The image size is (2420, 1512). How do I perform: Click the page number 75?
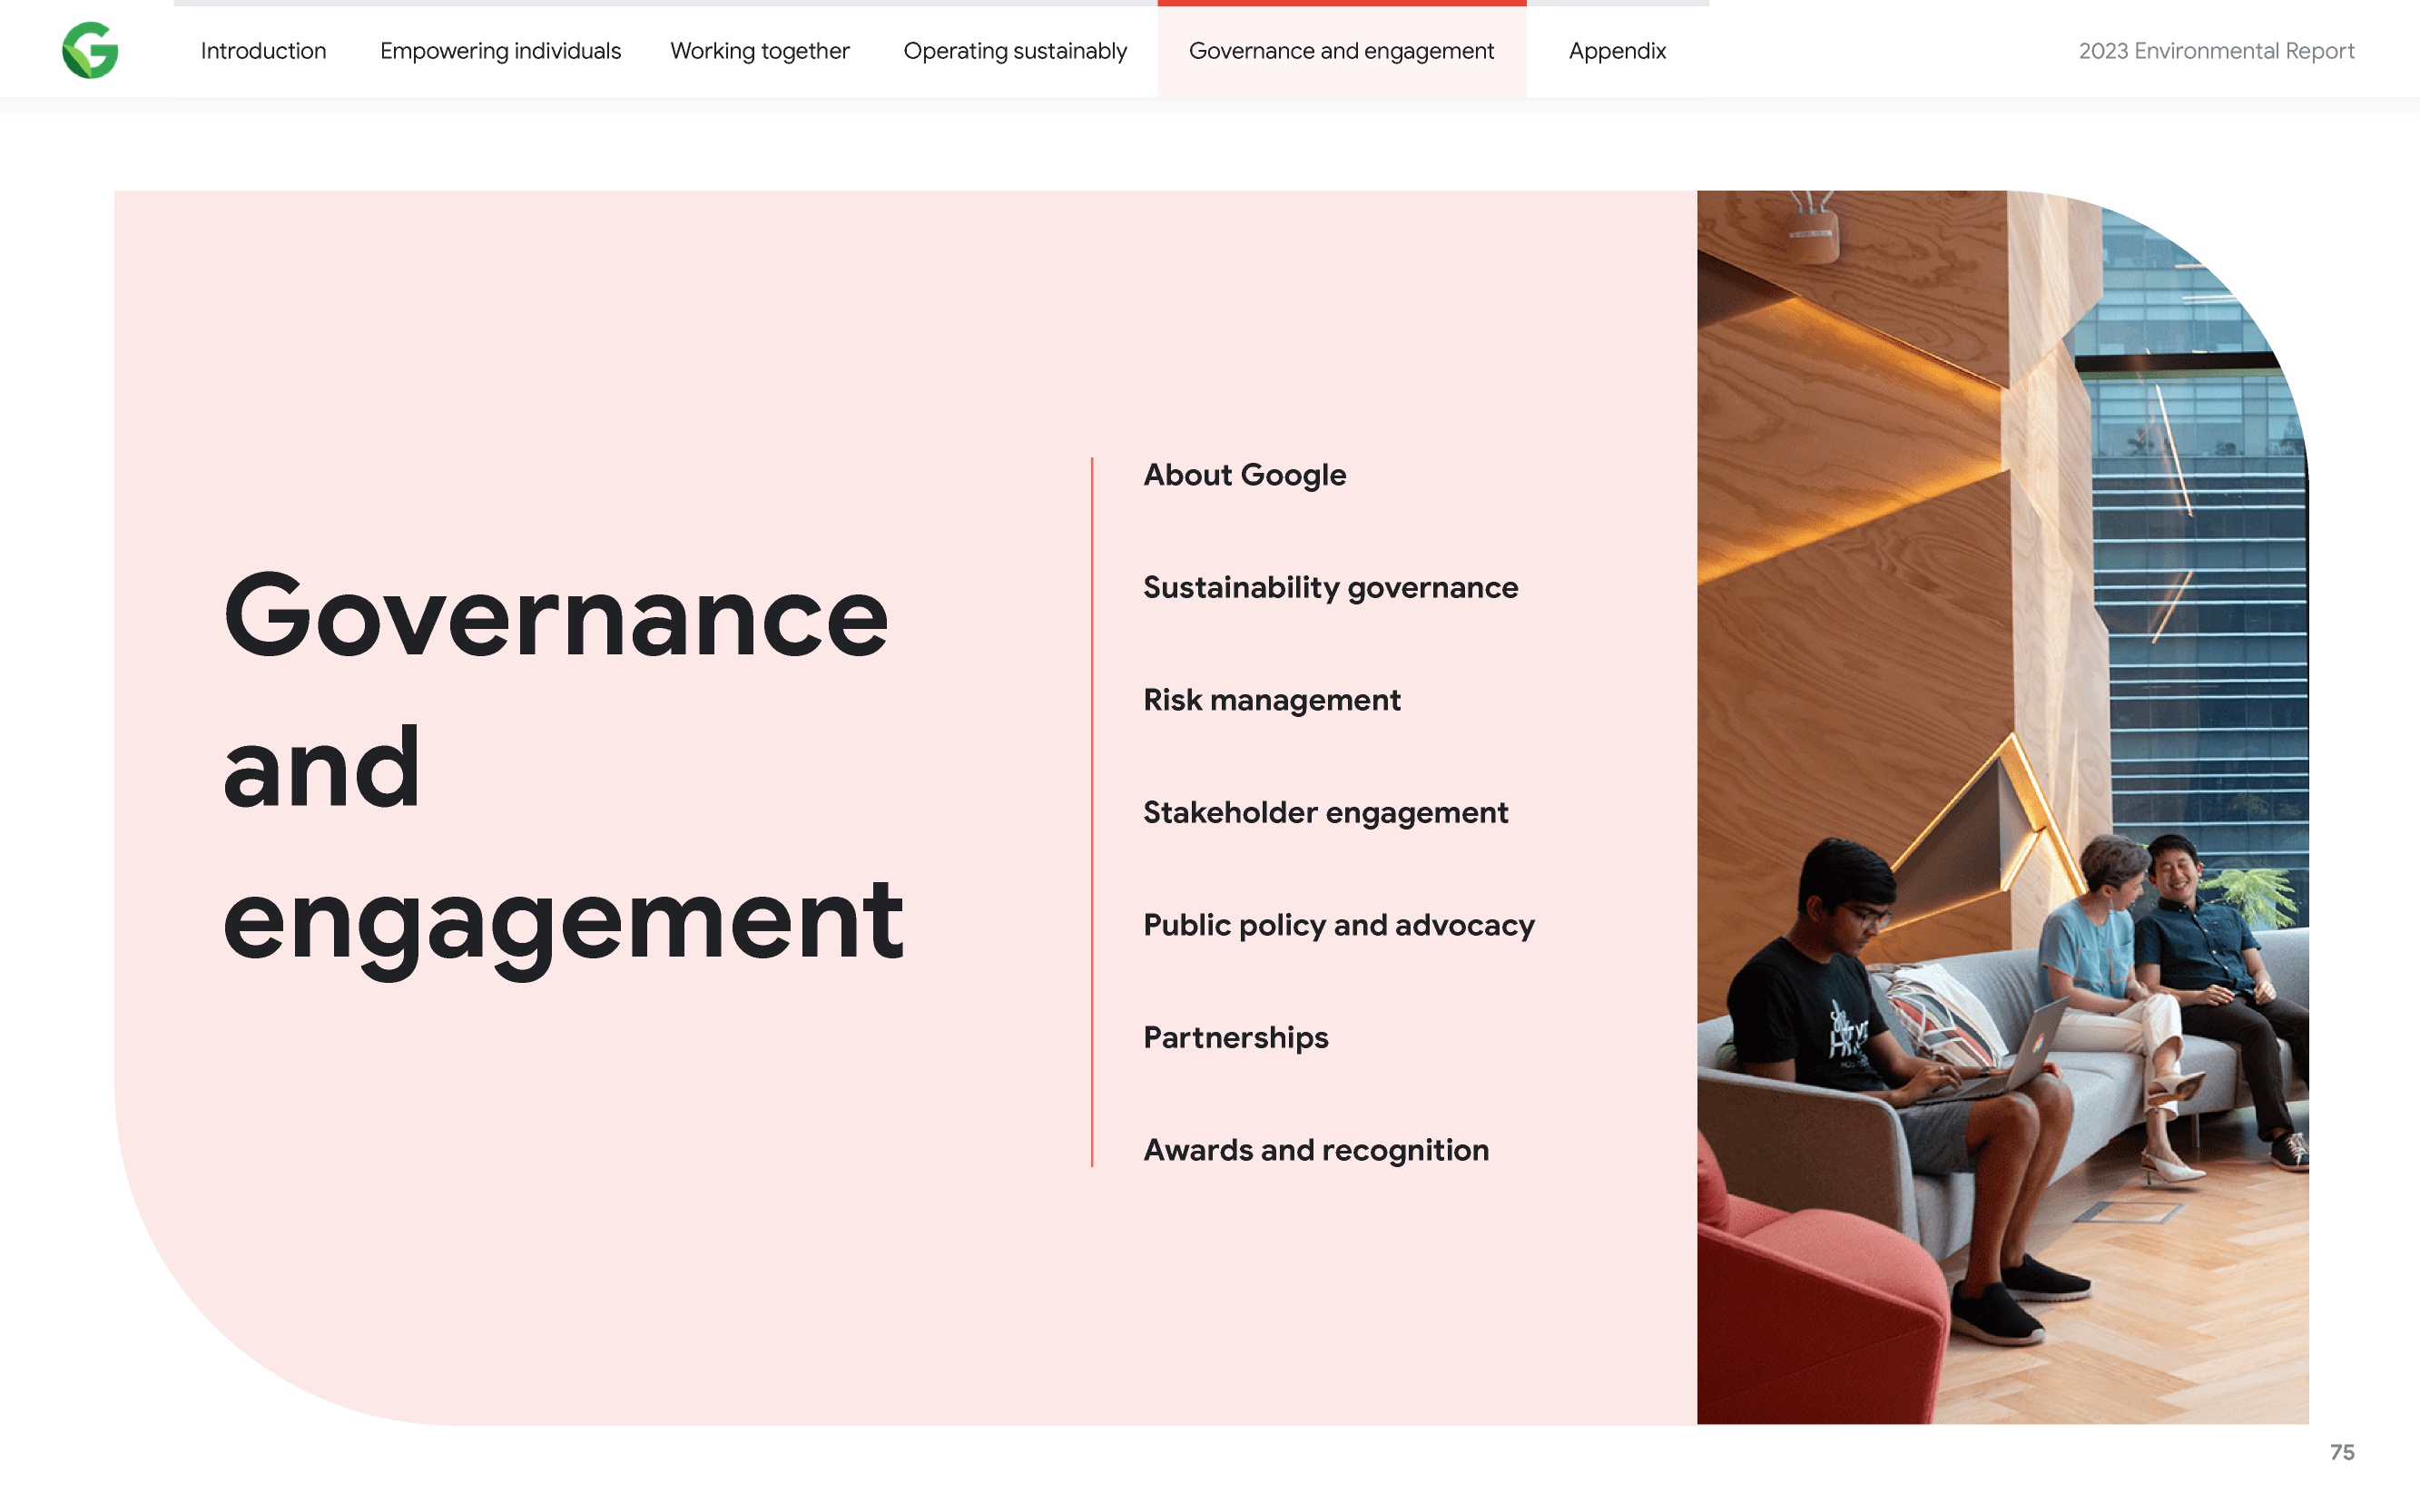[2342, 1452]
